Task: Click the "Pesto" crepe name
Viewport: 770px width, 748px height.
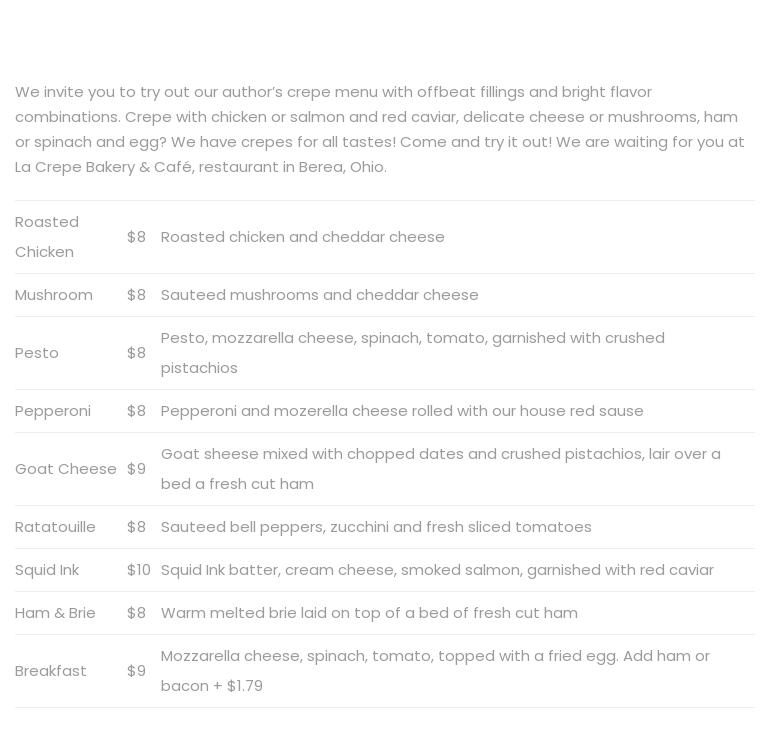Action: [37, 353]
